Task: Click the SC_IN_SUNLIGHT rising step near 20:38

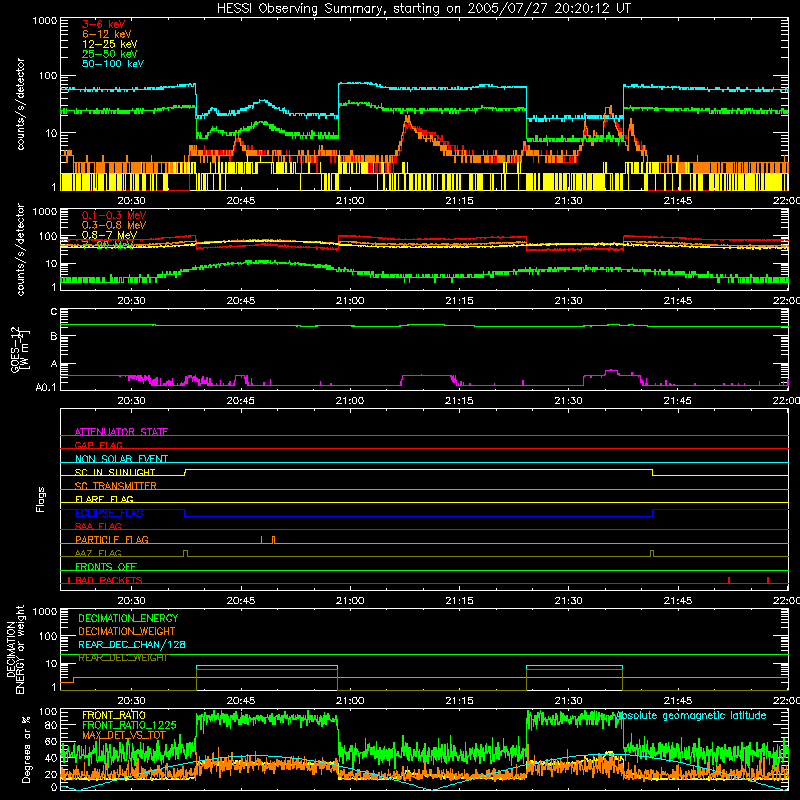Action: [185, 472]
